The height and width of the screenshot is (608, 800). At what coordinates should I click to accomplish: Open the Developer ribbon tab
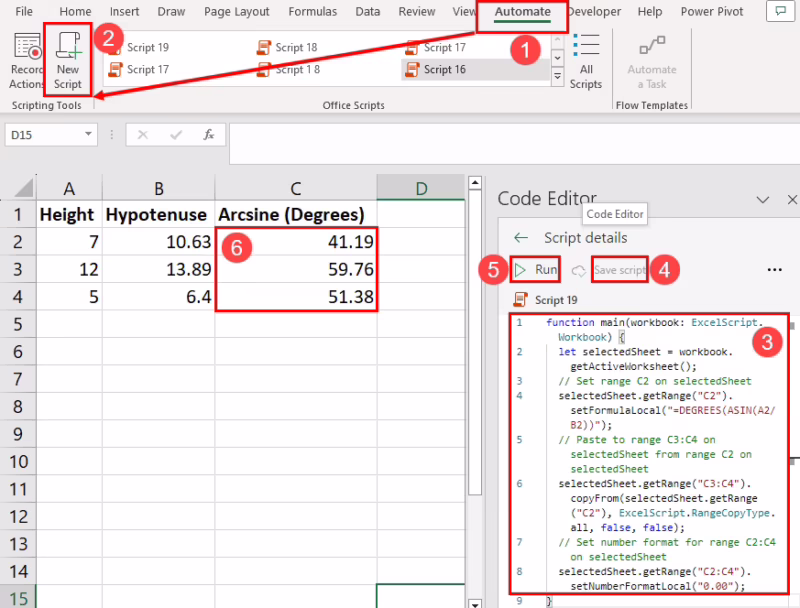point(595,12)
